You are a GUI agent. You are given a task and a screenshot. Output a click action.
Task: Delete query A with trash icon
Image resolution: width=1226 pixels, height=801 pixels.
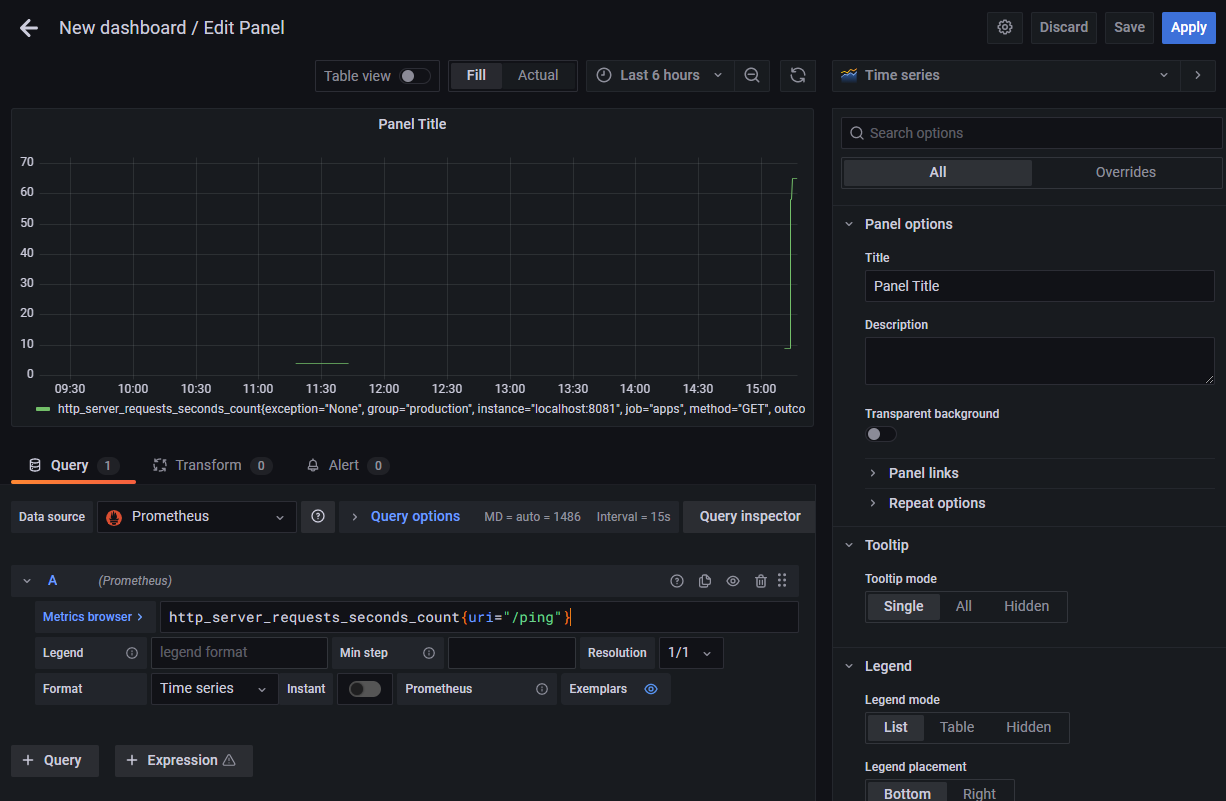pyautogui.click(x=761, y=581)
